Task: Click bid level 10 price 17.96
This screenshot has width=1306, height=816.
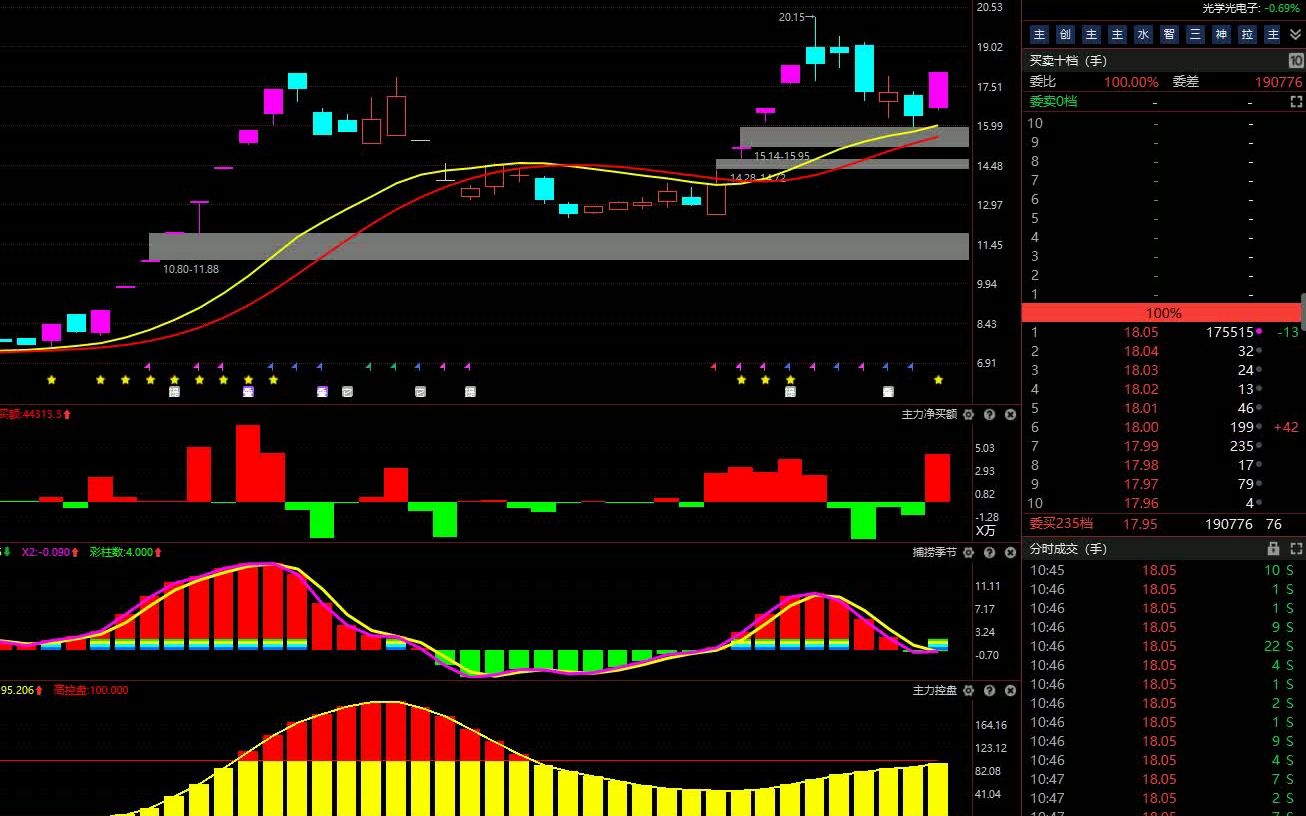Action: click(x=1141, y=503)
